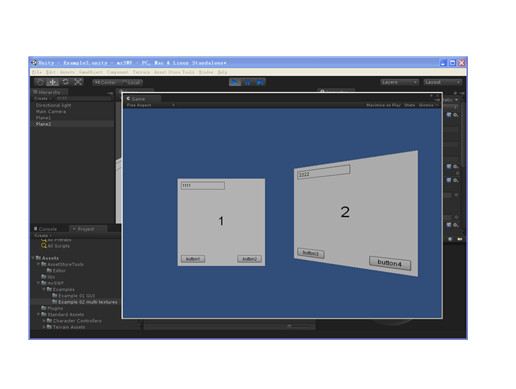Viewport: 516px width, 389px height.
Task: Open the GameObject menu
Action: pos(91,72)
